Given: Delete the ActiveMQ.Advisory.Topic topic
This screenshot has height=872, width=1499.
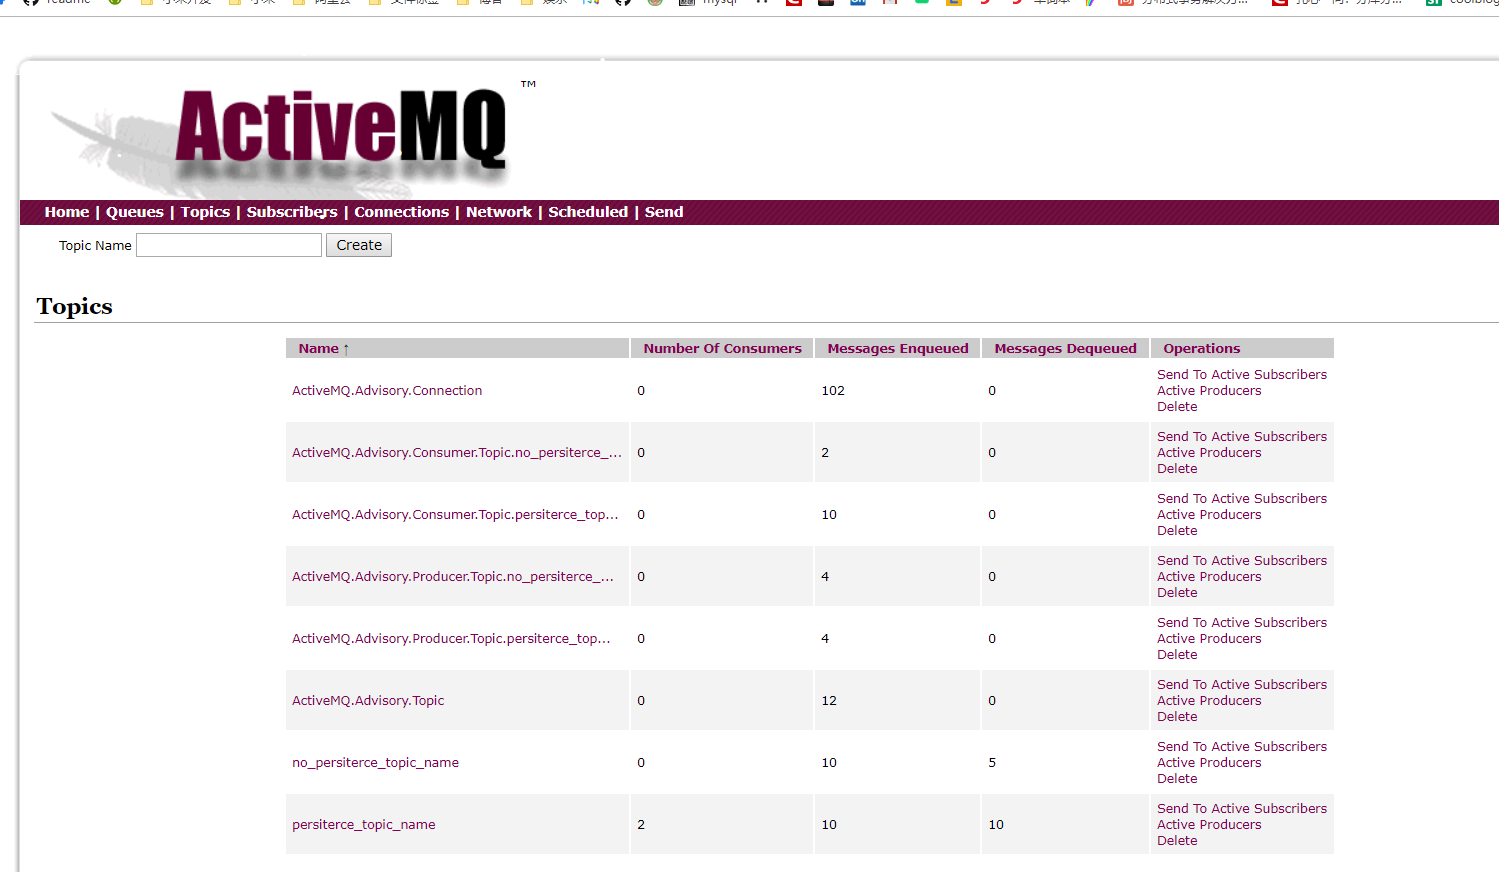Looking at the screenshot, I should (x=1177, y=717).
